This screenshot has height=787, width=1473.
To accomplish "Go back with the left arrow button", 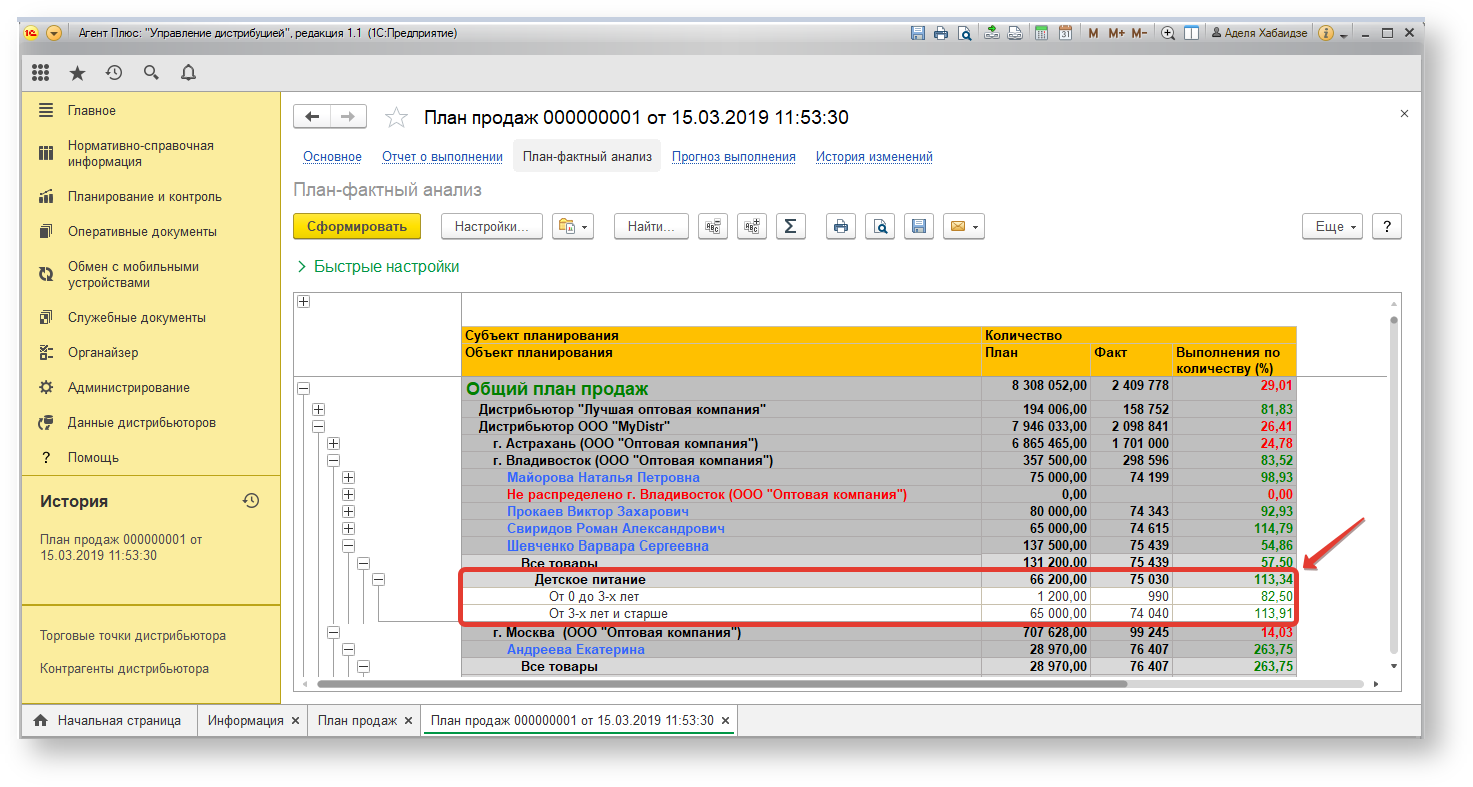I will (312, 117).
